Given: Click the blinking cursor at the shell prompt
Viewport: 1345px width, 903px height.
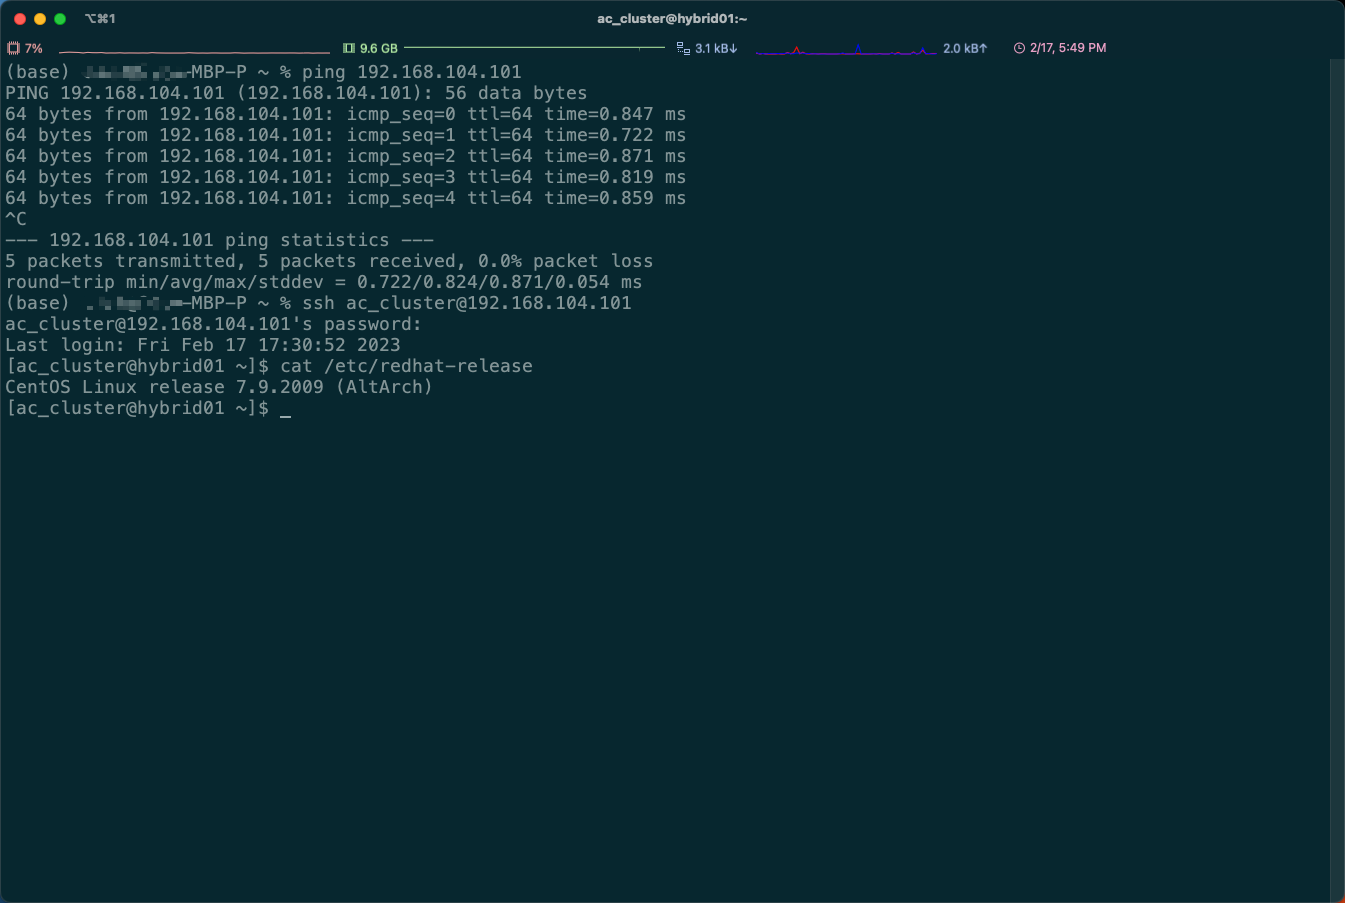Looking at the screenshot, I should pyautogui.click(x=286, y=409).
